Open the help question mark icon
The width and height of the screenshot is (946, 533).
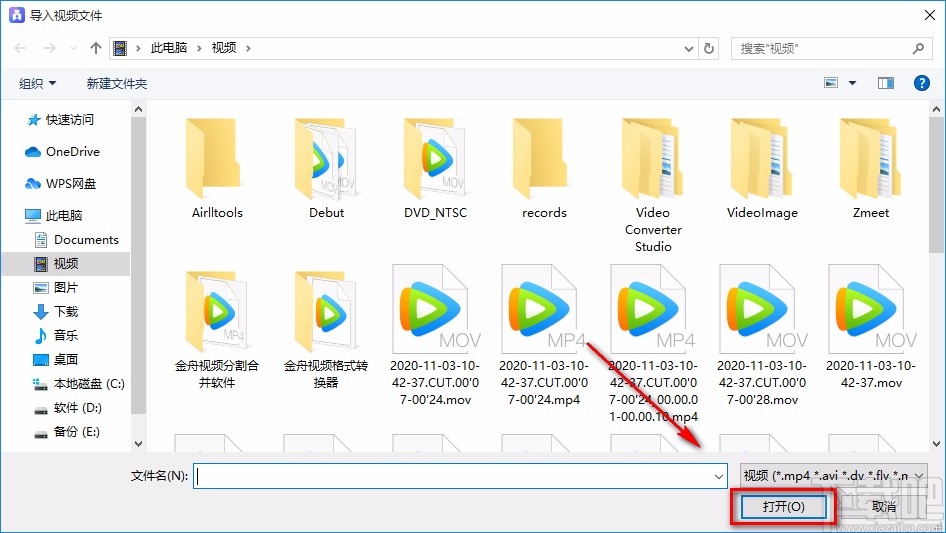pos(921,83)
